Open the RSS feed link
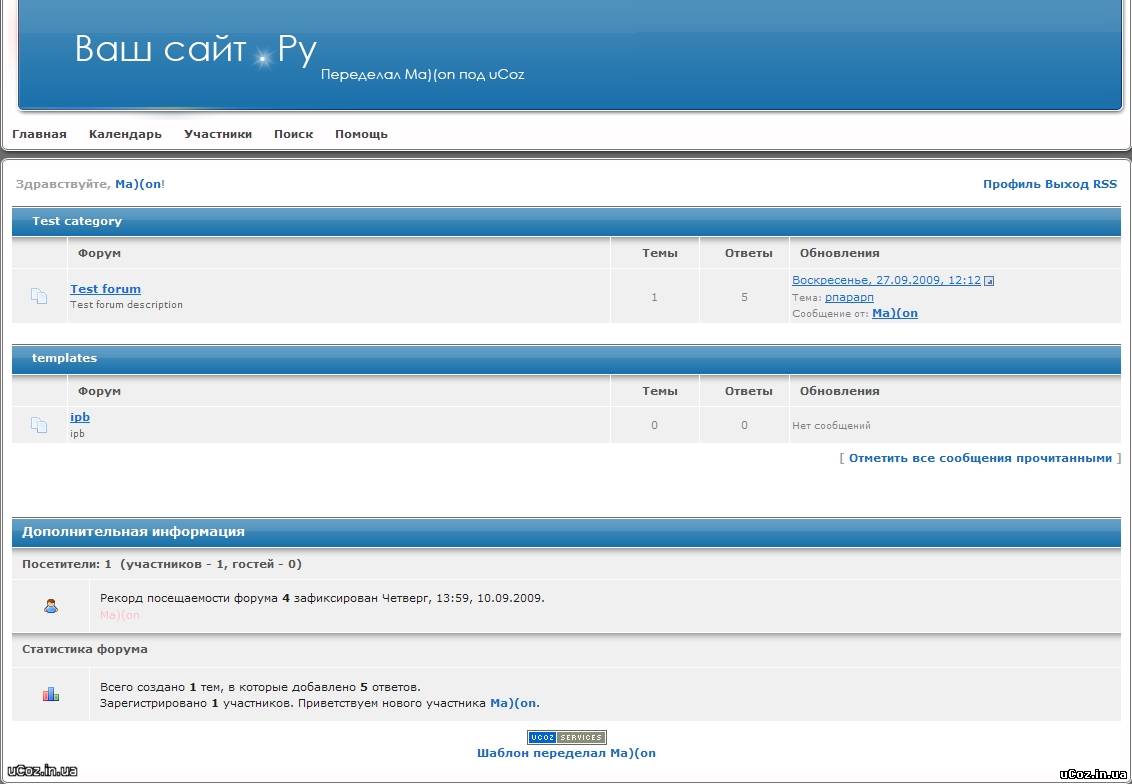 coord(1105,184)
